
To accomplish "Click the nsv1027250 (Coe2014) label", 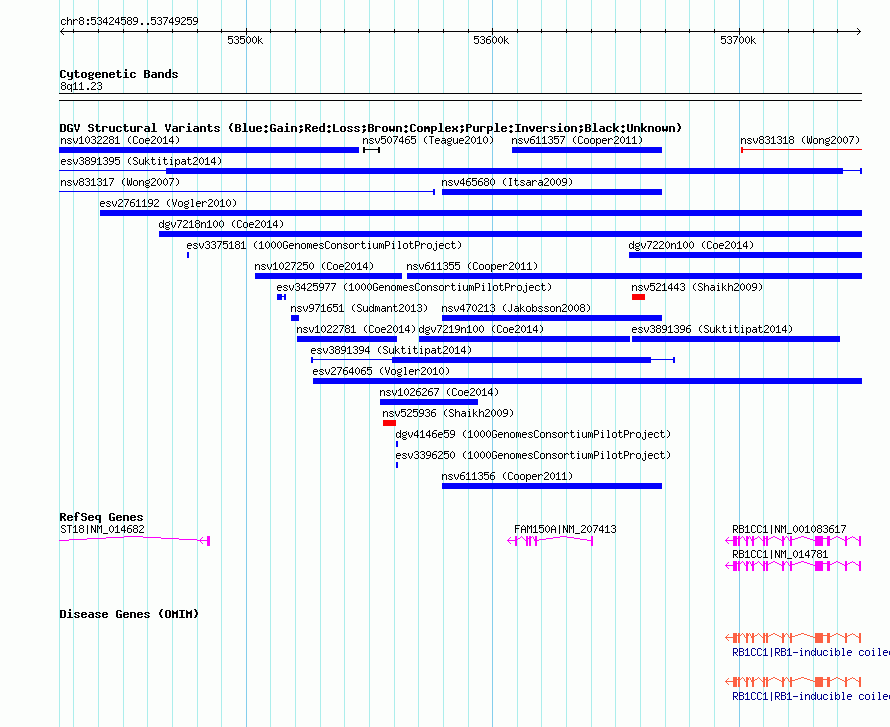I will coord(314,266).
